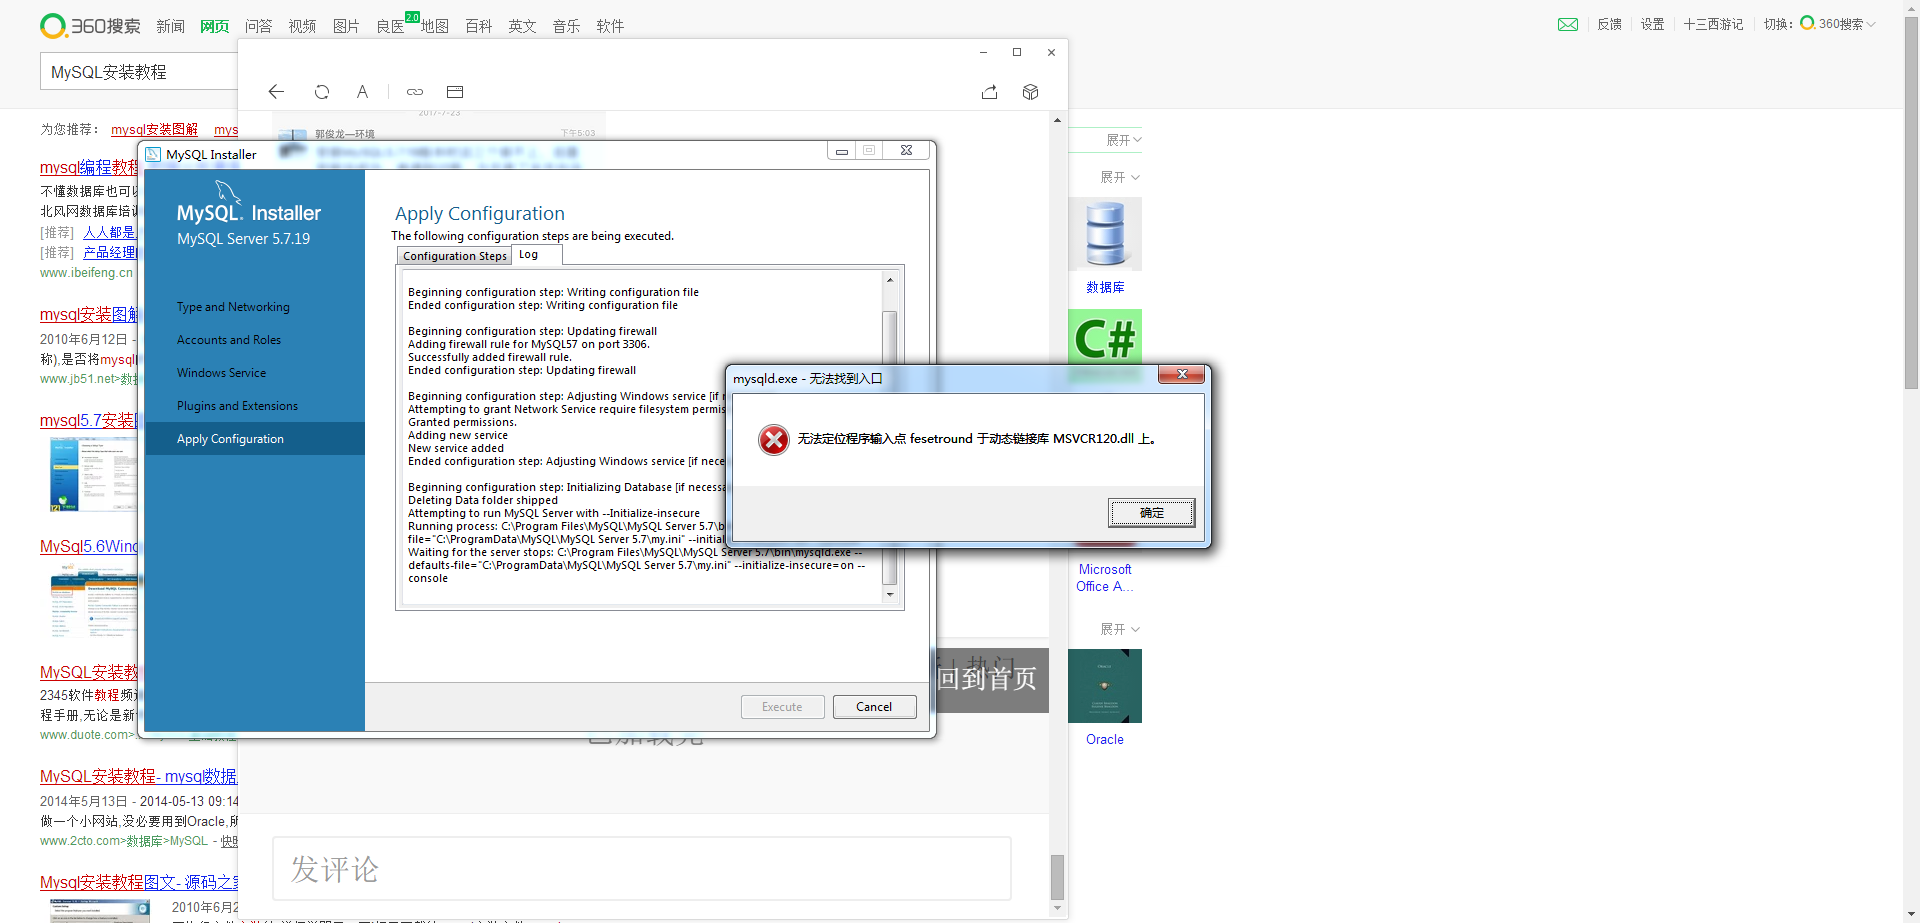
Task: Click the red error icon in mysqld.exe dialog
Action: (773, 439)
